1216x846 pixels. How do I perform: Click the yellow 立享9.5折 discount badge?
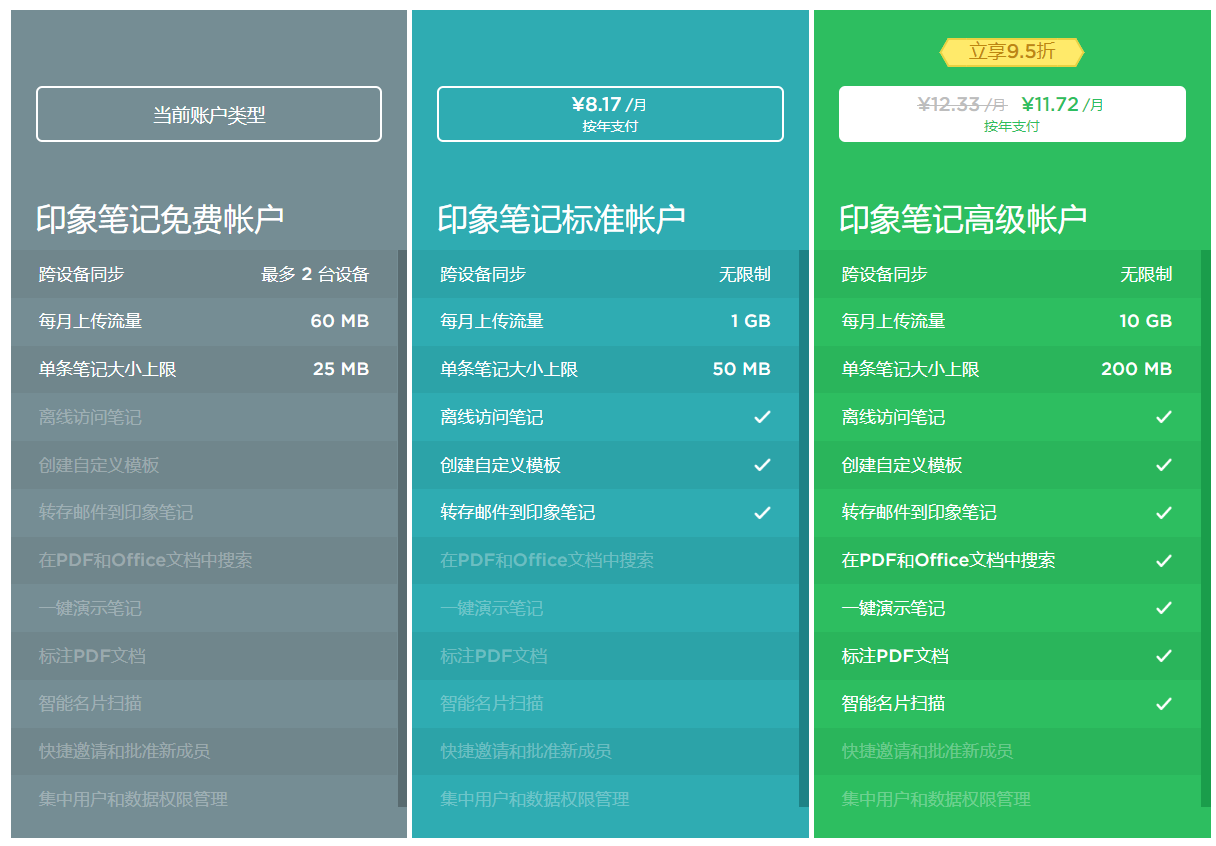point(1012,52)
